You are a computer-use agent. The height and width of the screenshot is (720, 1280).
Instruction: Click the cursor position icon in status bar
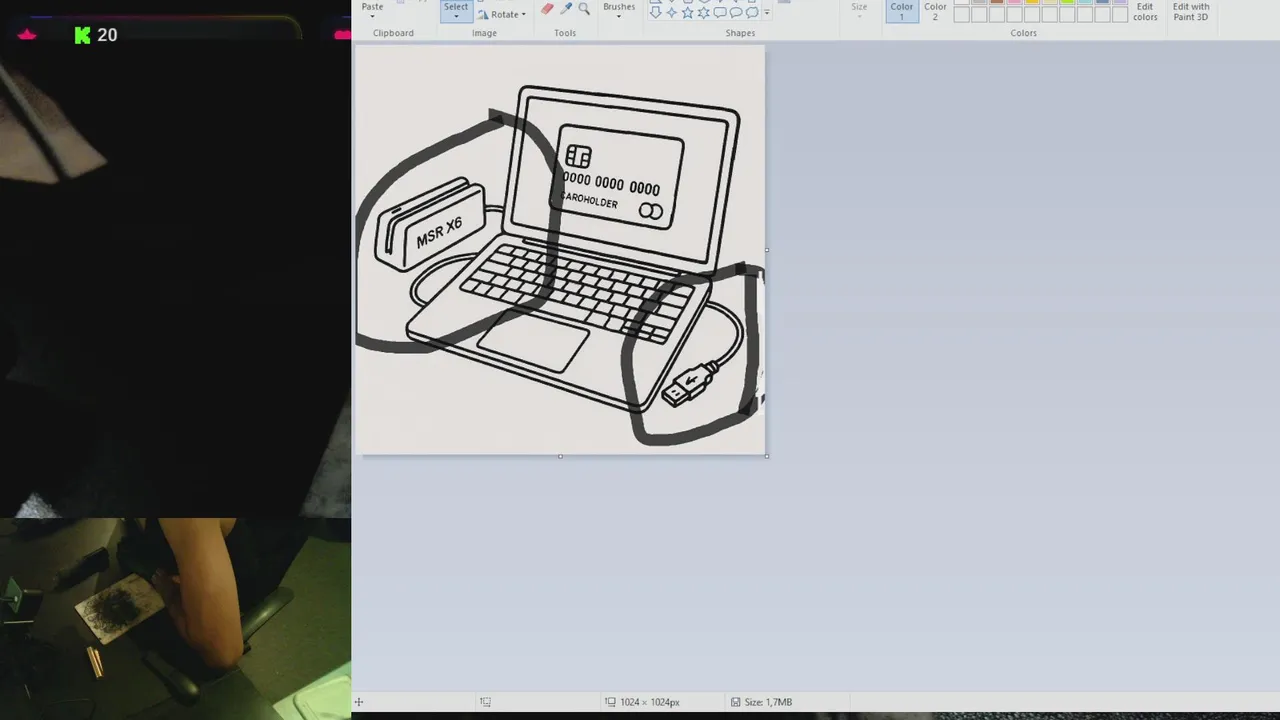[x=359, y=702]
